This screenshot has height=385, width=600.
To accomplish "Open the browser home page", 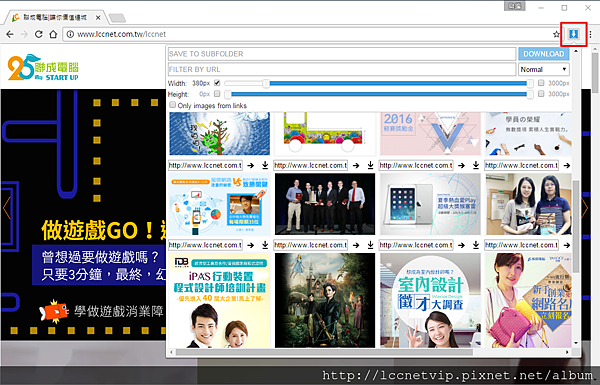I will [x=53, y=34].
